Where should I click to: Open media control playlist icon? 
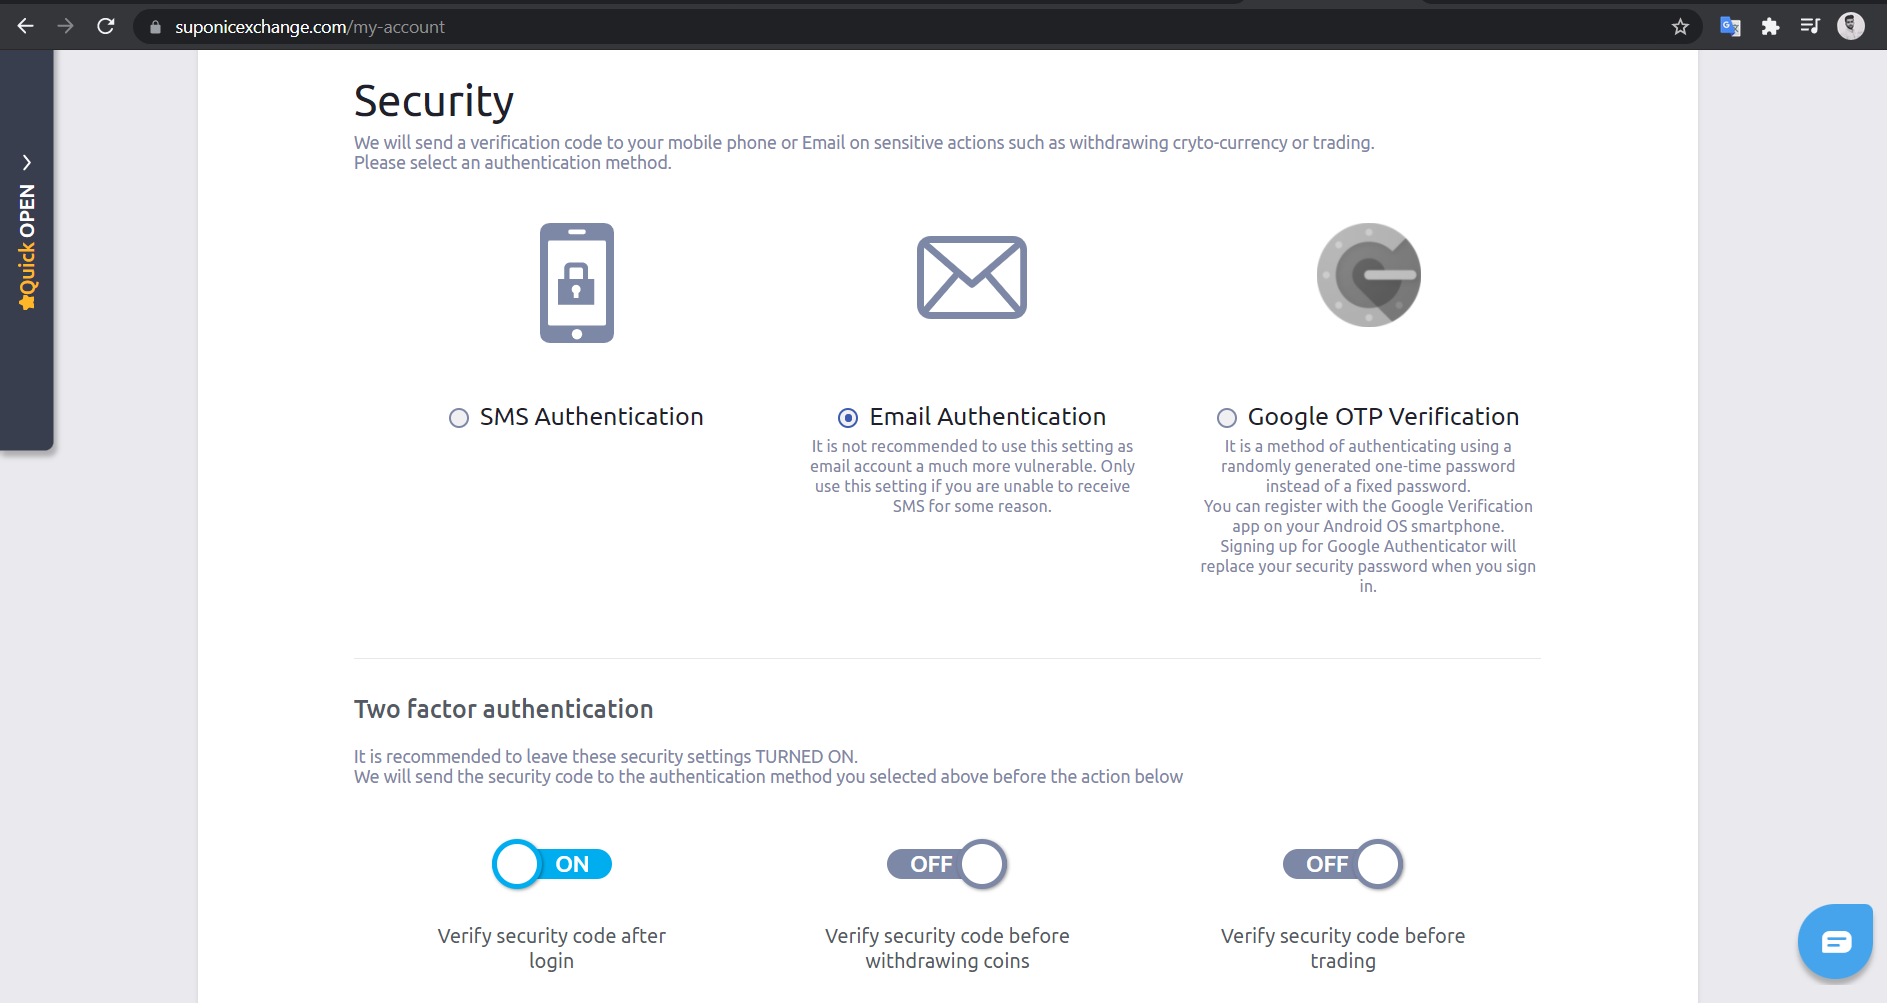(1810, 26)
